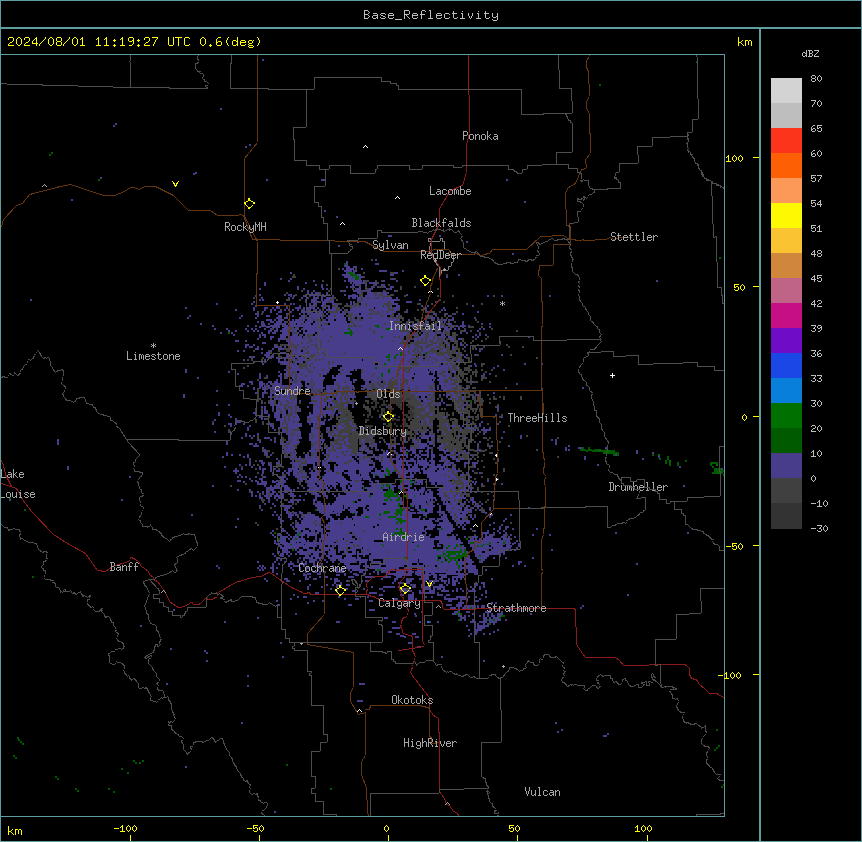Click the Limestone label

click(x=153, y=356)
